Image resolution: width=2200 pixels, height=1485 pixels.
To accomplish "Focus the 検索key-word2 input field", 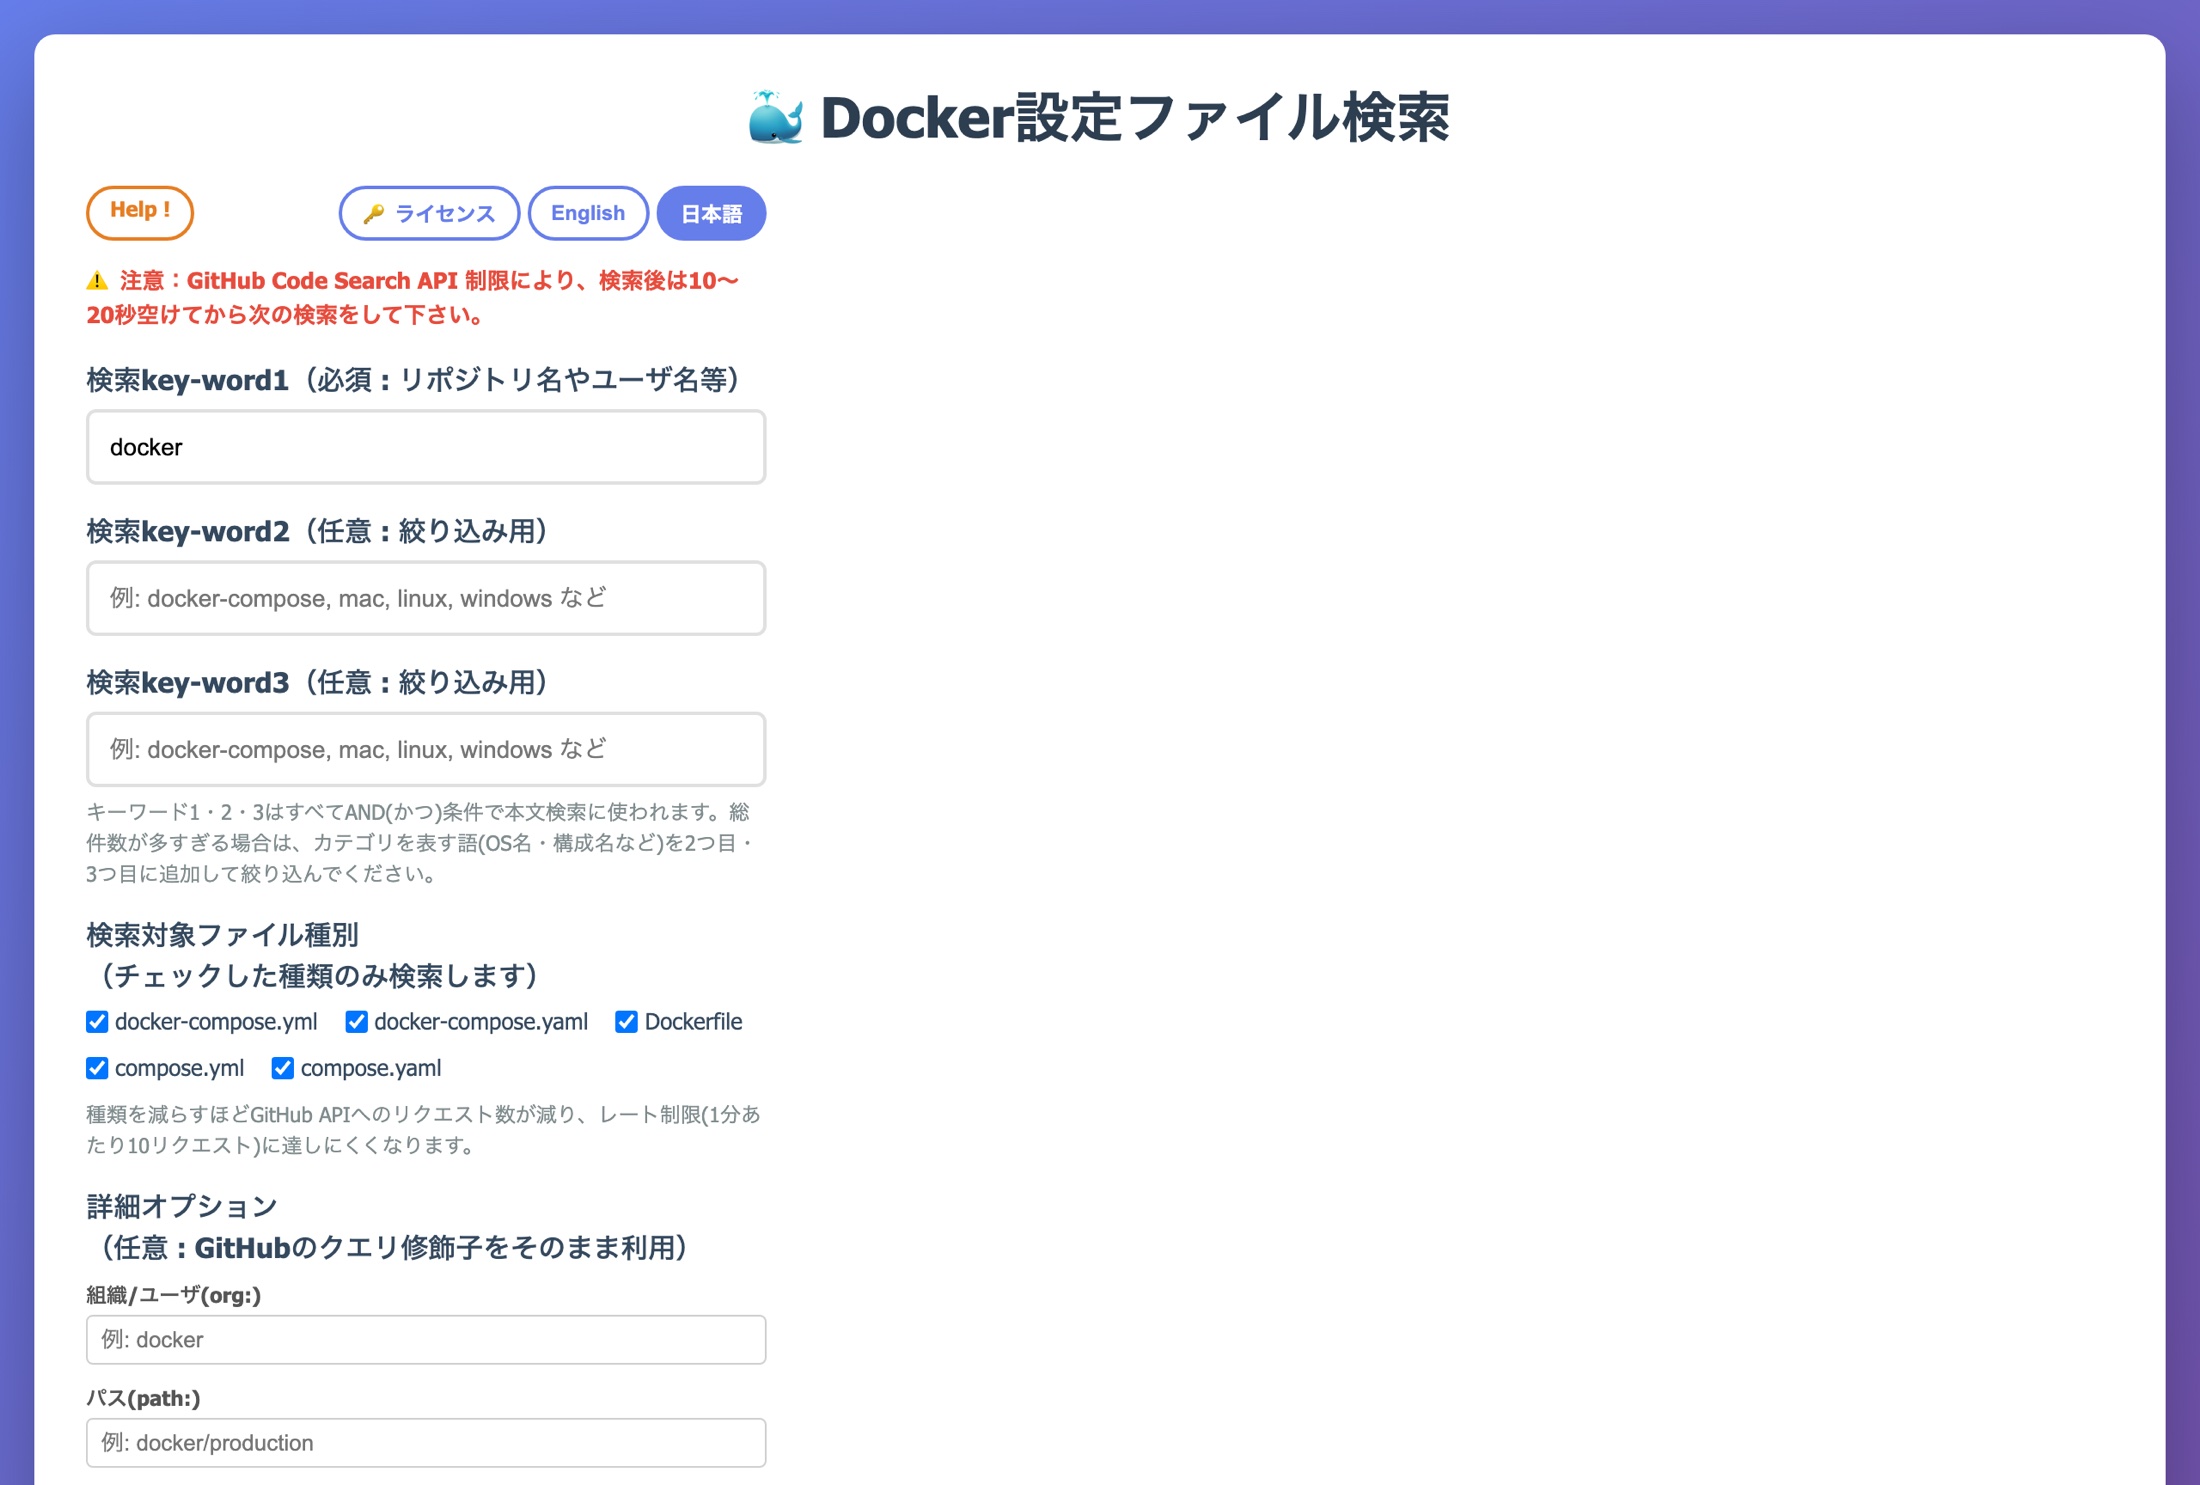I will pyautogui.click(x=426, y=598).
